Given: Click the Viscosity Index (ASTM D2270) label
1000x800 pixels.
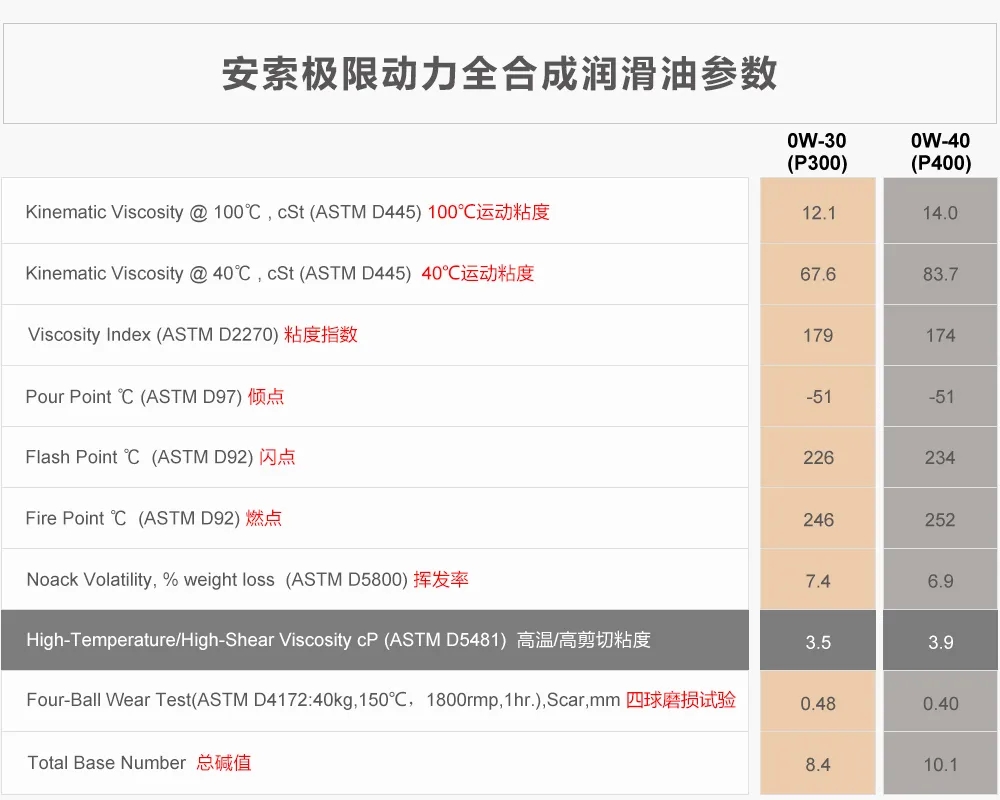Looking at the screenshot, I should [x=193, y=334].
